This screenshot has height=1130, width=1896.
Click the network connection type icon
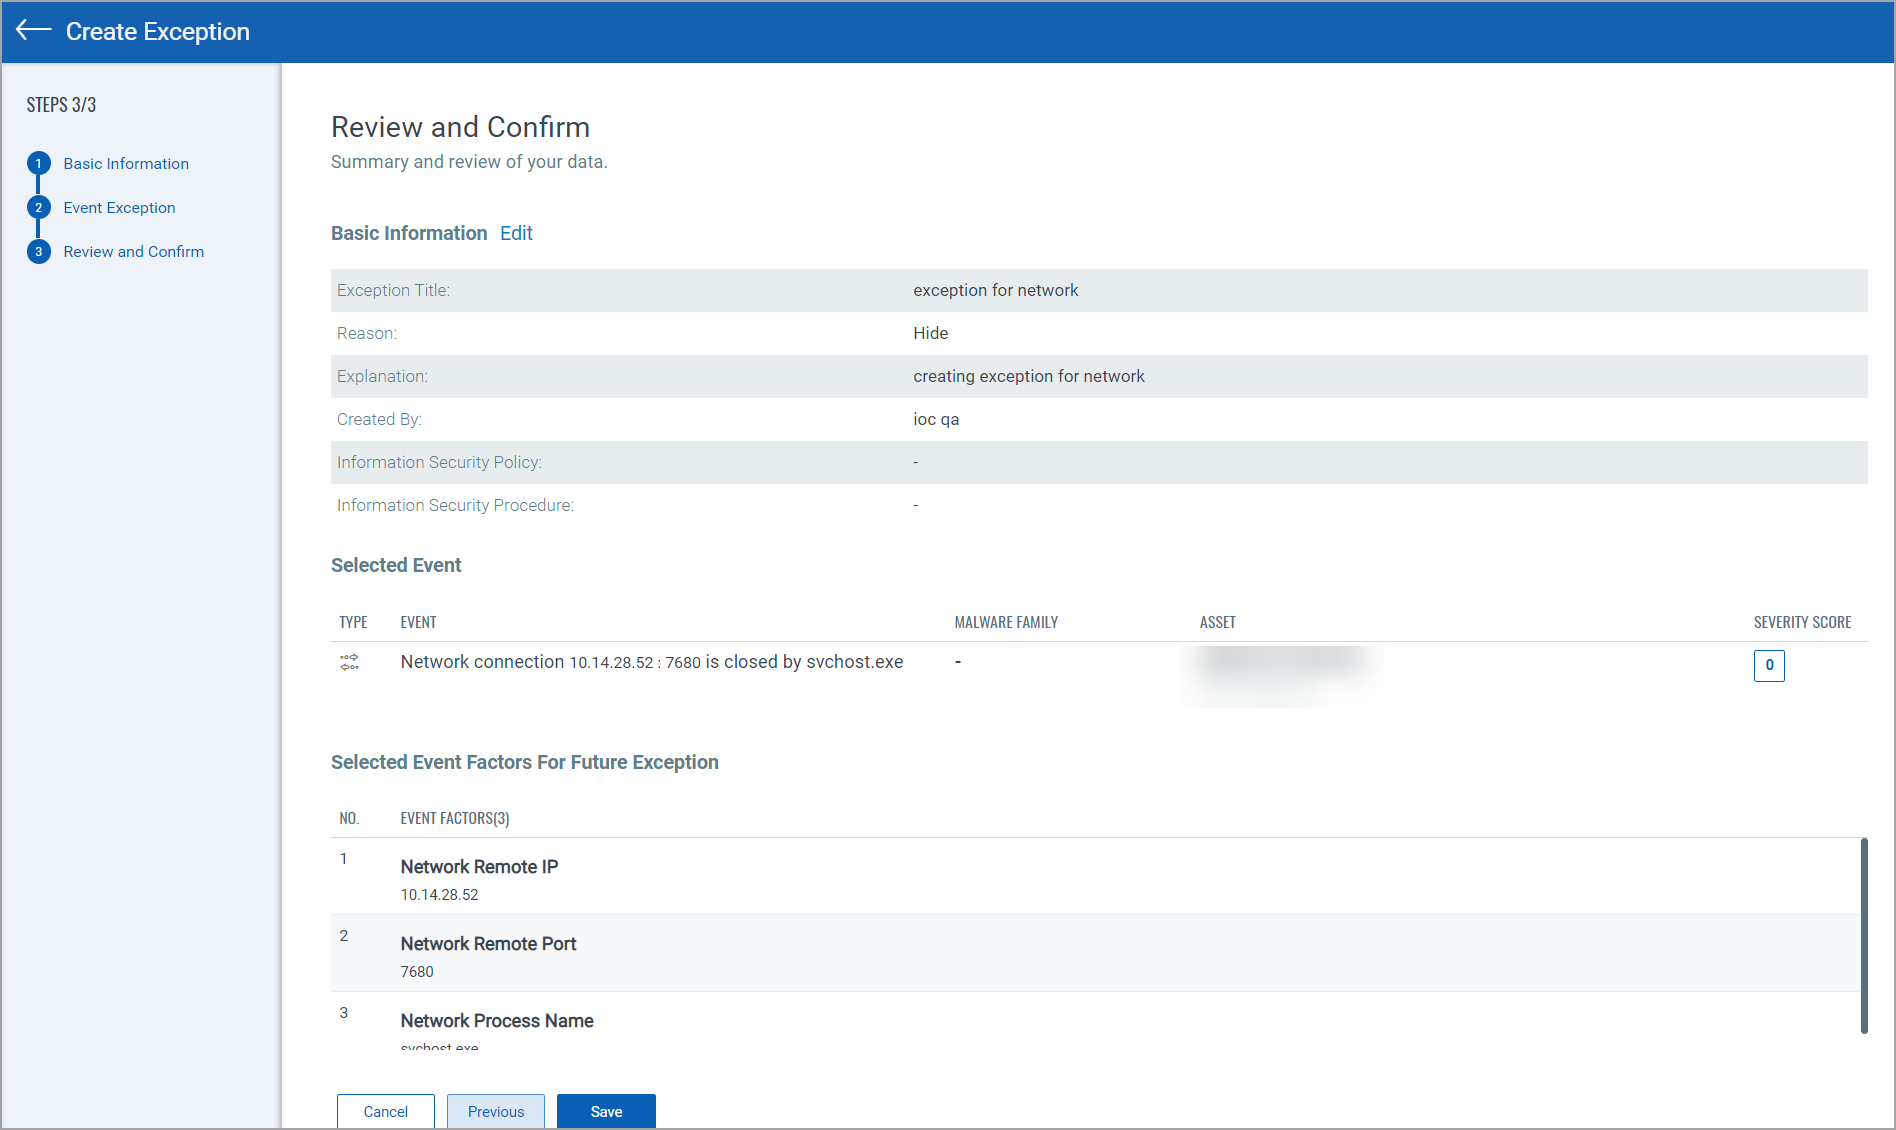tap(349, 662)
